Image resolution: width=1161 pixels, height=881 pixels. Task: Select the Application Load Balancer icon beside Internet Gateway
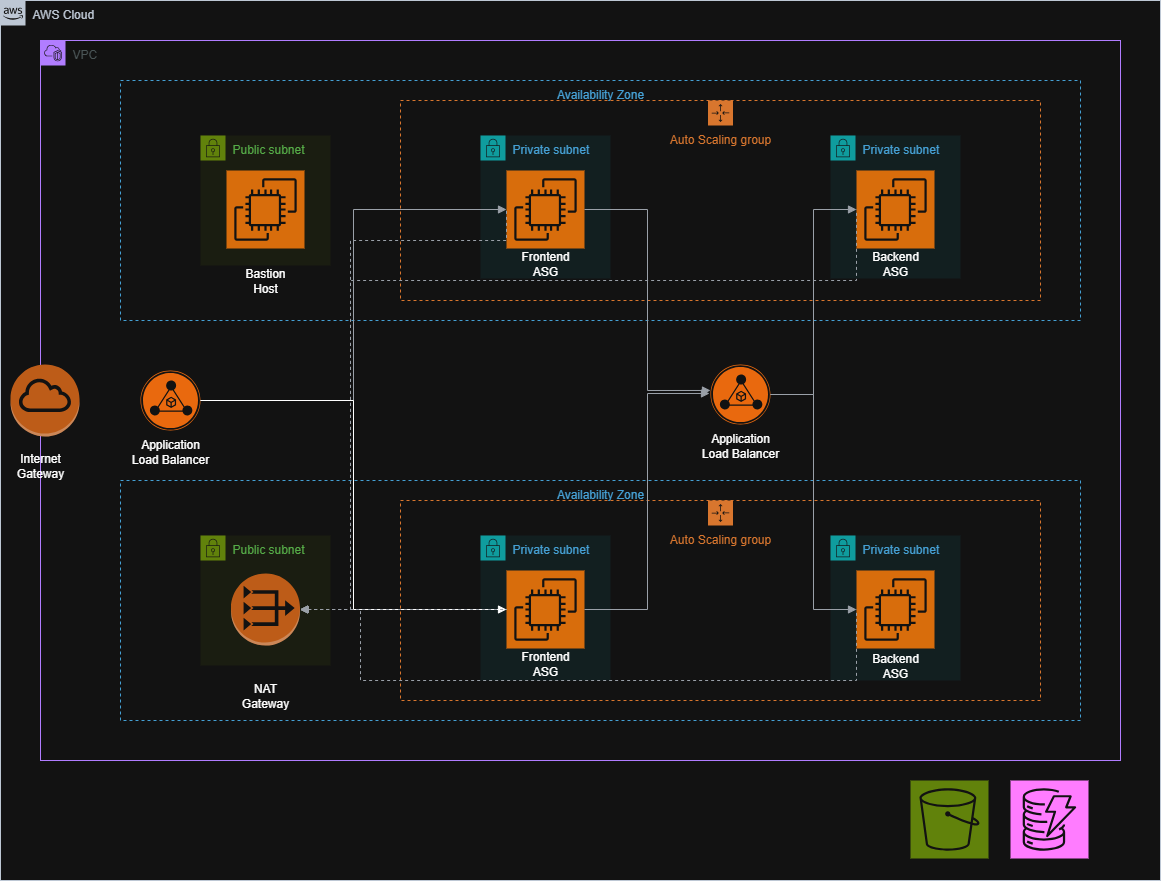click(170, 401)
